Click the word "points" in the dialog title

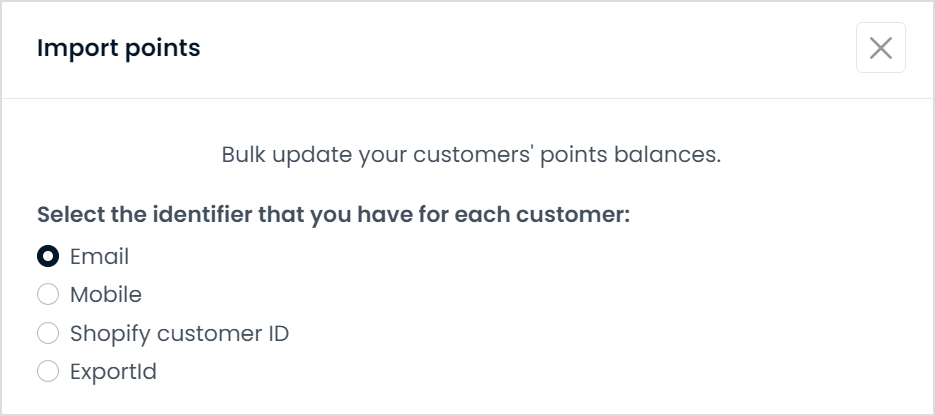[x=162, y=49]
